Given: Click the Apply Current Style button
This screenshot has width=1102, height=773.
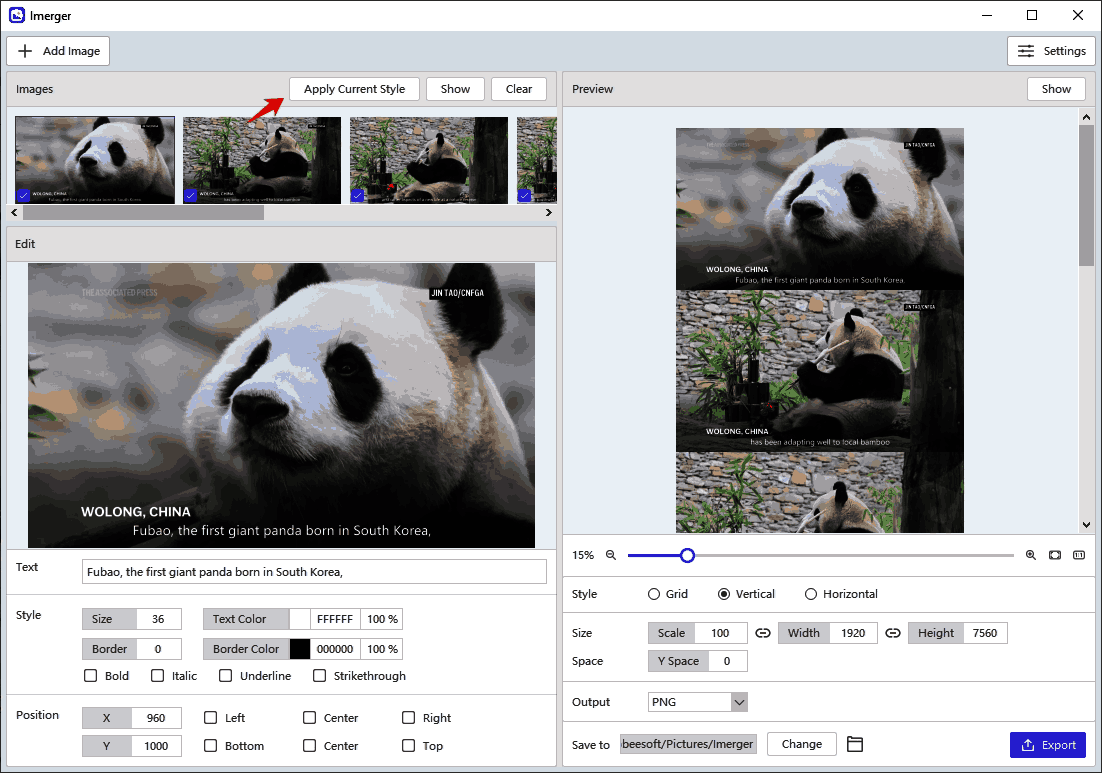Looking at the screenshot, I should (x=354, y=89).
